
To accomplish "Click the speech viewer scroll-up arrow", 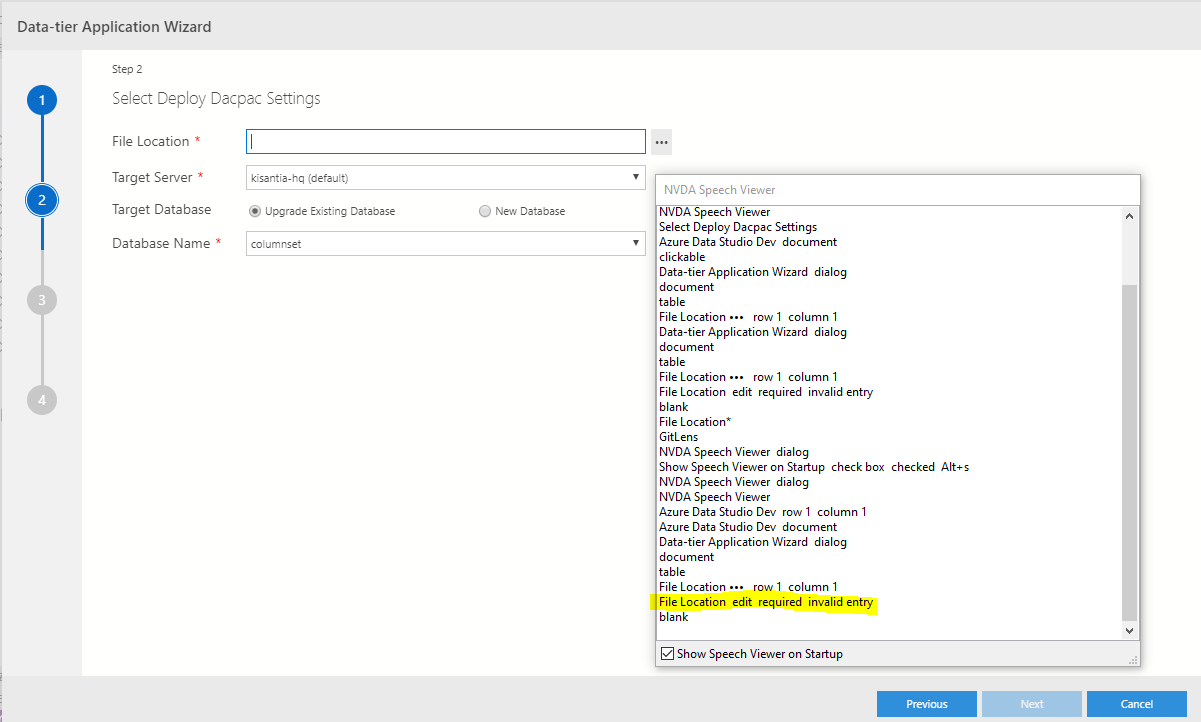I will (1128, 214).
